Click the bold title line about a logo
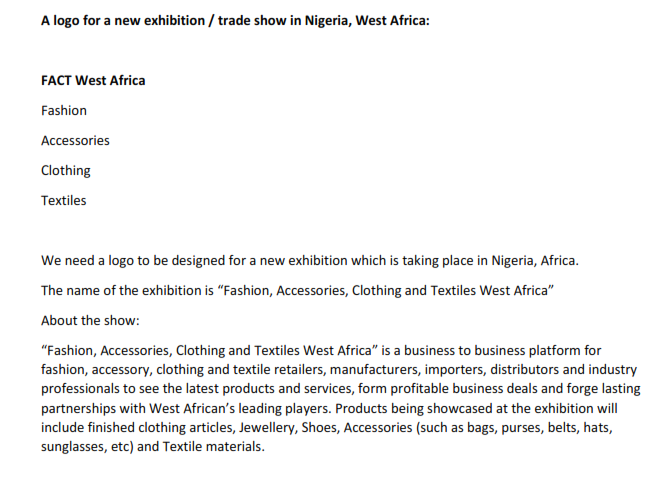 [235, 19]
